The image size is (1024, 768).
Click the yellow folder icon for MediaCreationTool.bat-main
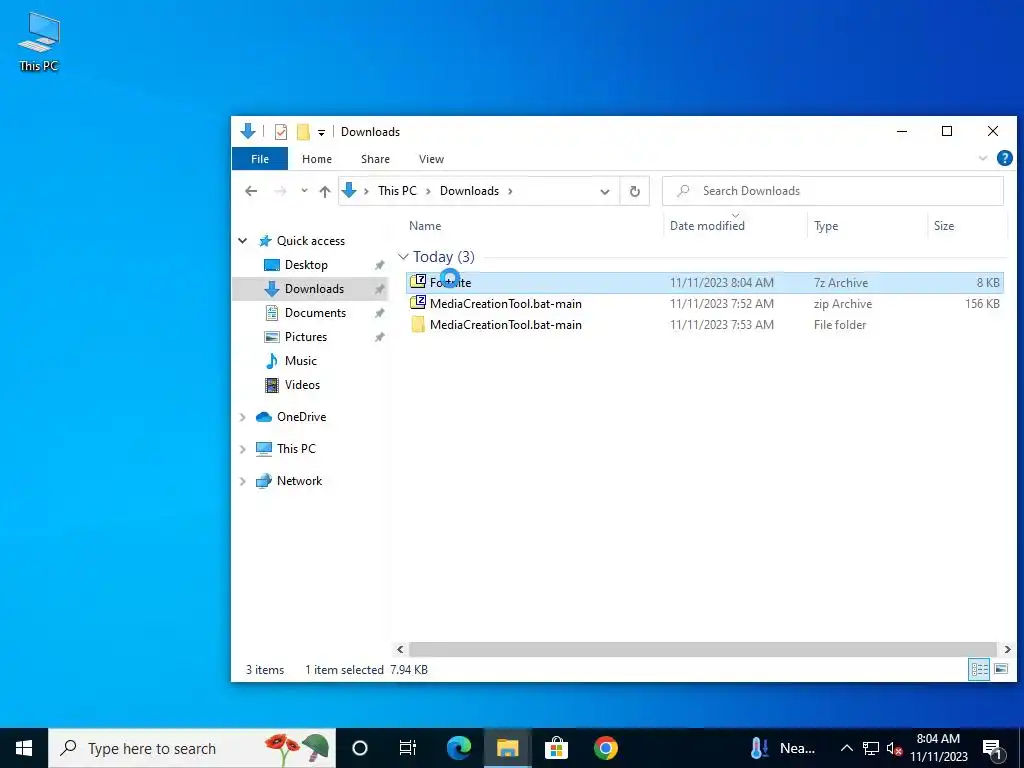click(x=418, y=325)
